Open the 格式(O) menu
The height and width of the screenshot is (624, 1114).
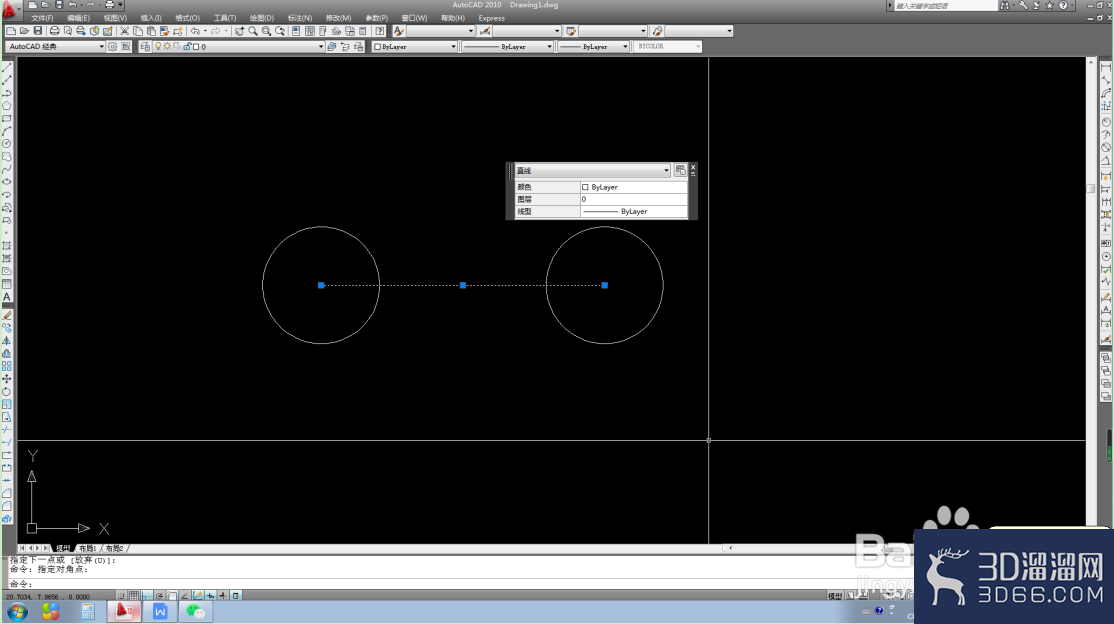(x=188, y=18)
